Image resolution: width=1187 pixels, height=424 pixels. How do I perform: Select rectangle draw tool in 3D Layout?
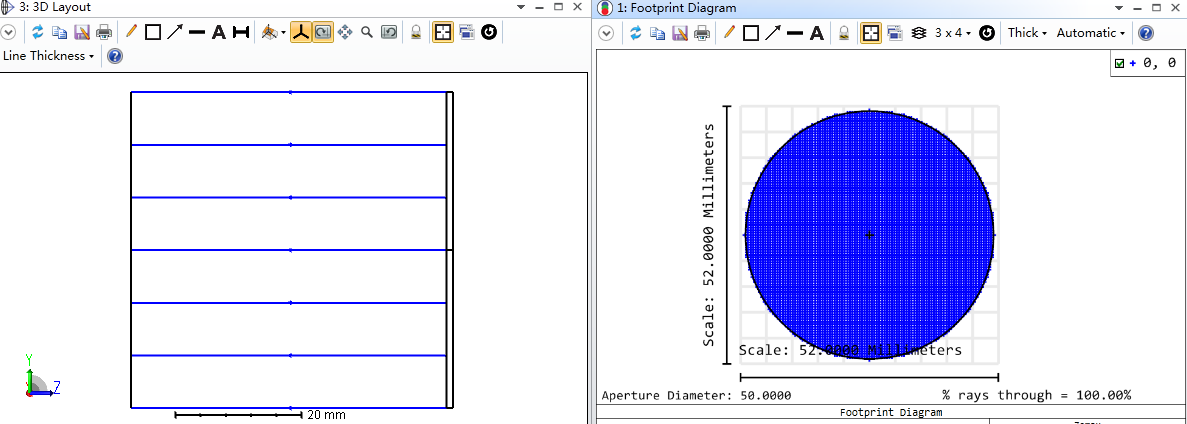coord(153,33)
